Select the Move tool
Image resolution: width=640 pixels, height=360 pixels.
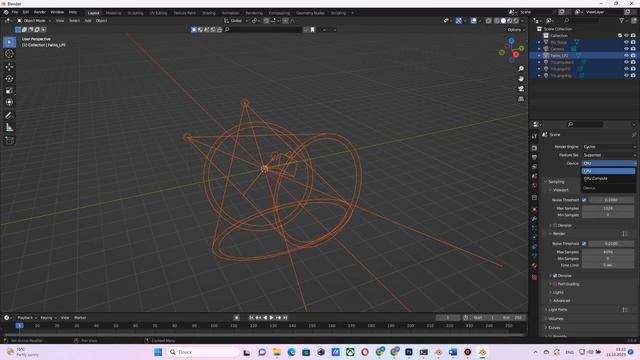(9, 67)
